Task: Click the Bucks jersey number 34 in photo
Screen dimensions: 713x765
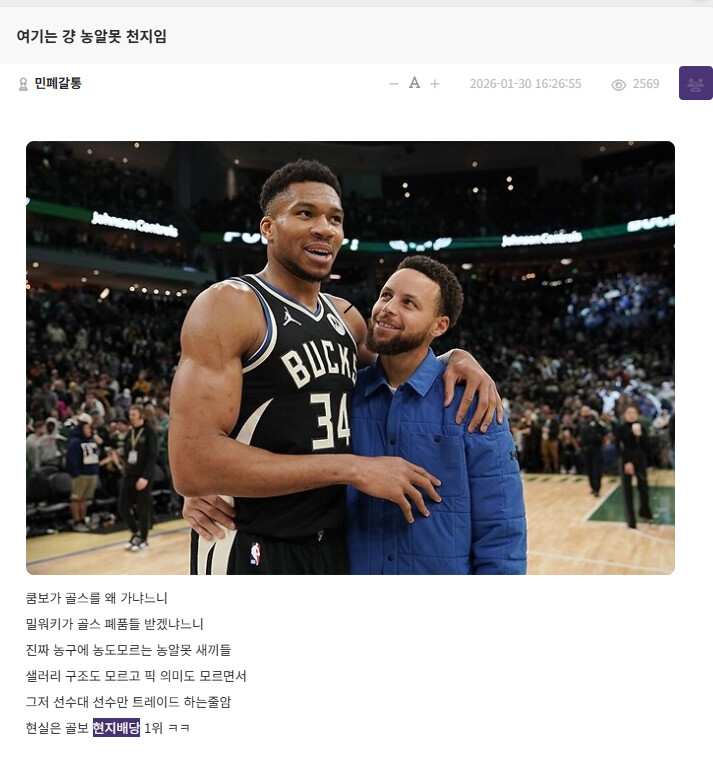Action: pyautogui.click(x=330, y=421)
